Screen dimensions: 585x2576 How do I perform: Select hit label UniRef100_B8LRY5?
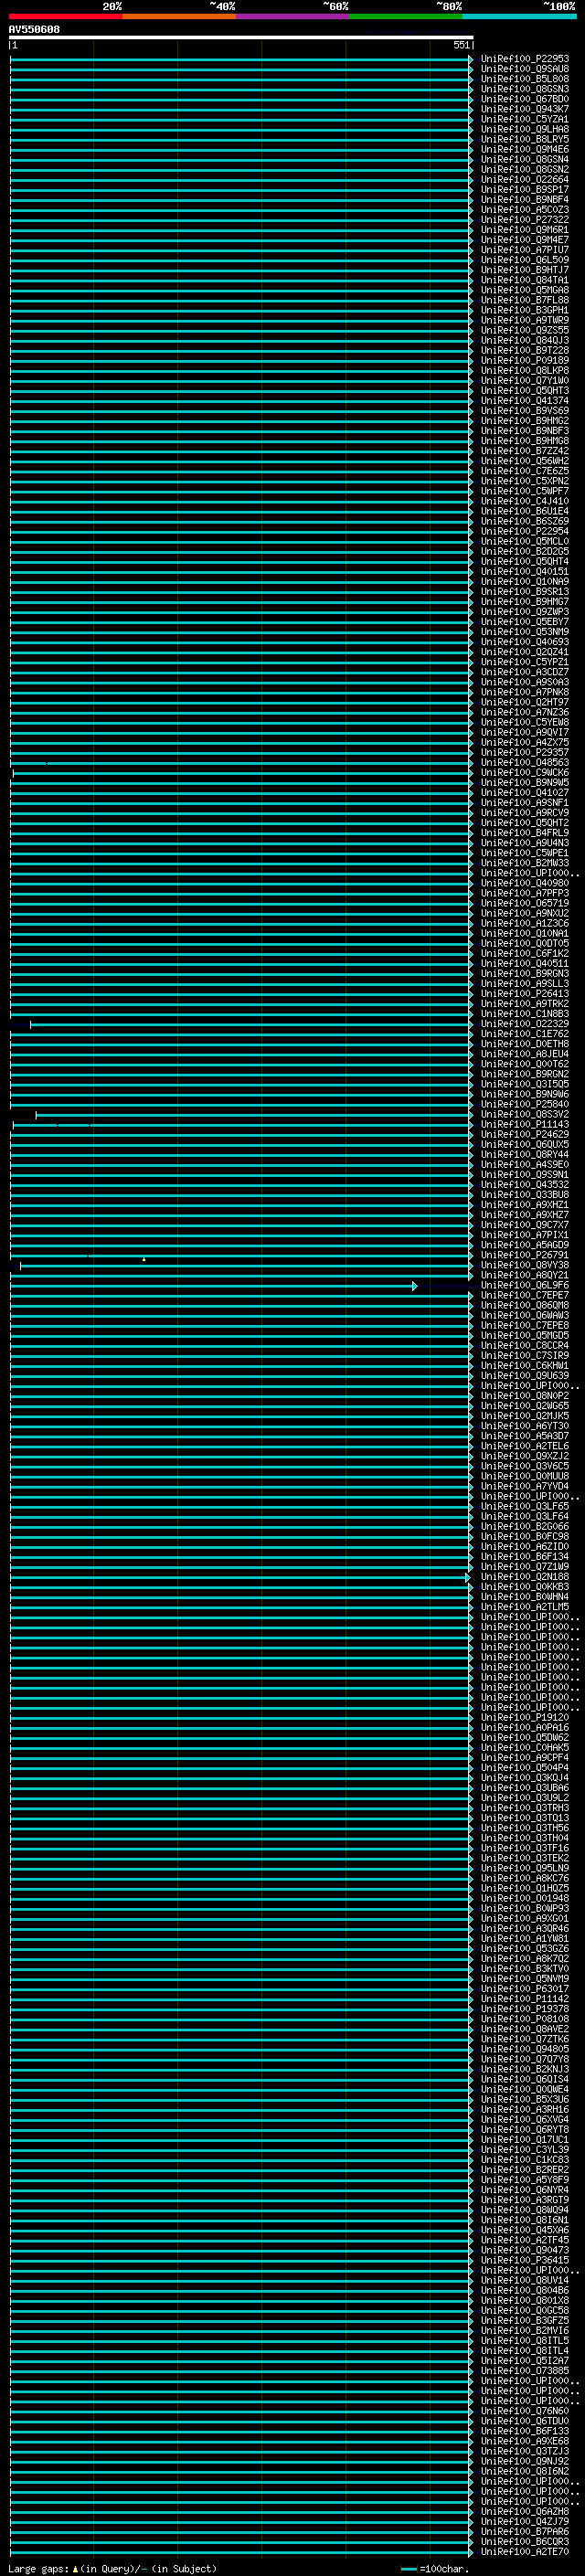click(x=524, y=139)
